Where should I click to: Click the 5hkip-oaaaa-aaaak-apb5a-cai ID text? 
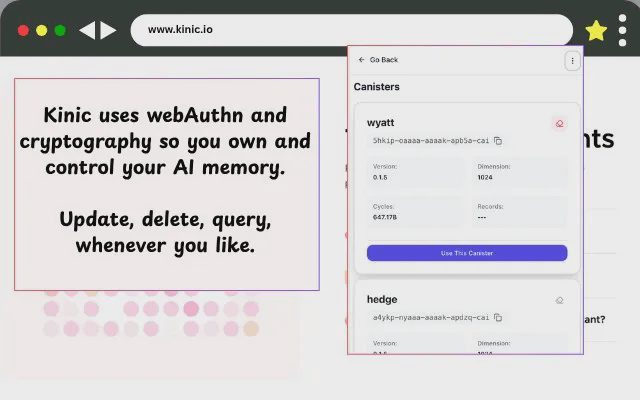[431, 141]
